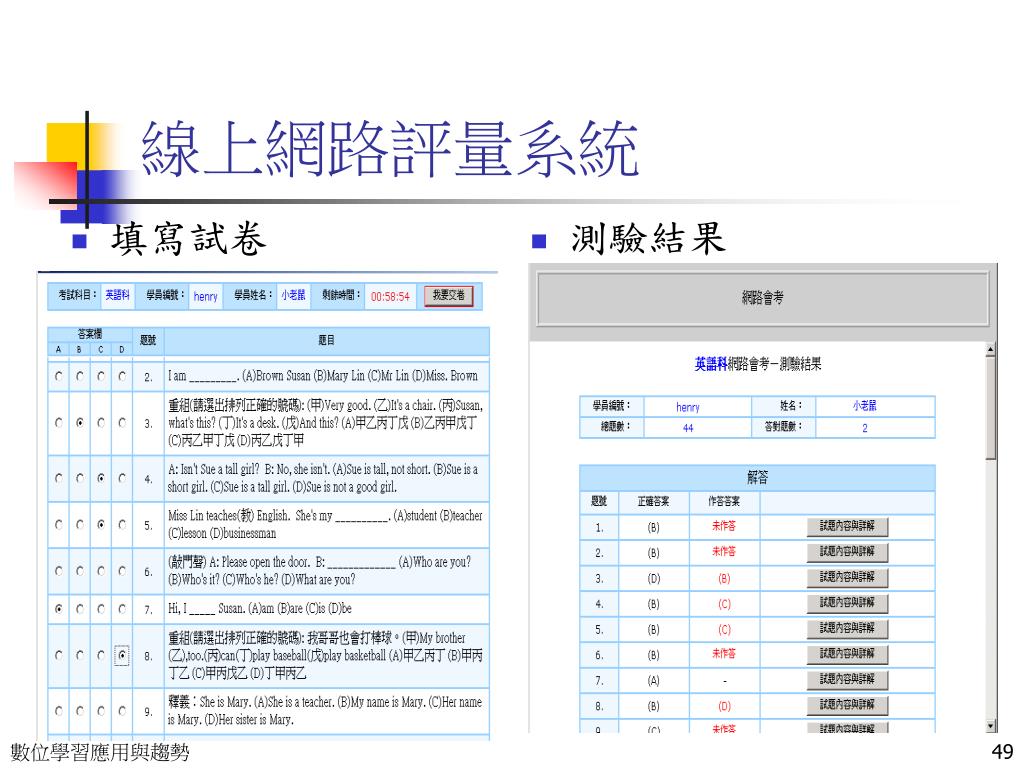Screen dimensions: 1024x768
Task: Click given answer (B) for result question 3
Action: pyautogui.click(x=724, y=579)
